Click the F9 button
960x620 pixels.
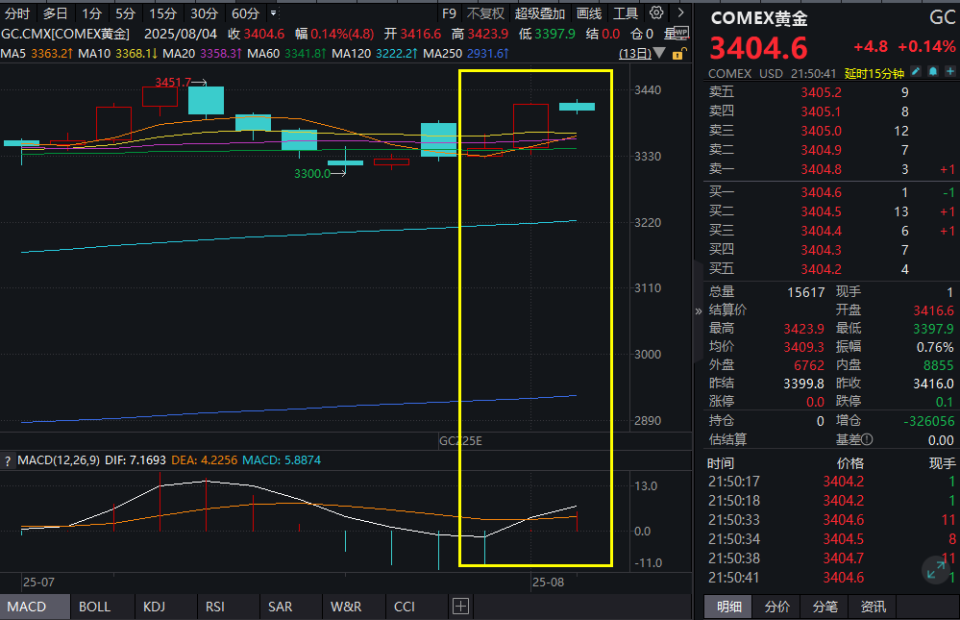[x=449, y=13]
